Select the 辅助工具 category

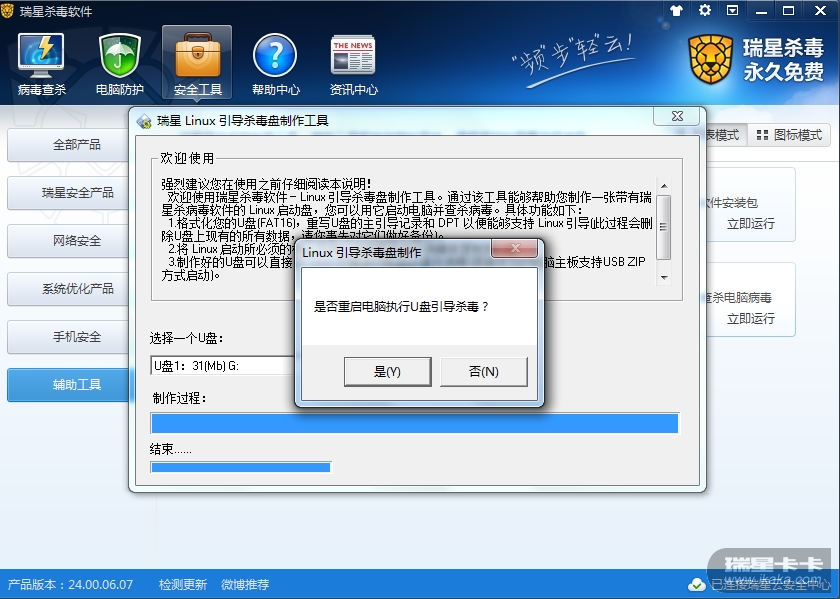pos(68,385)
